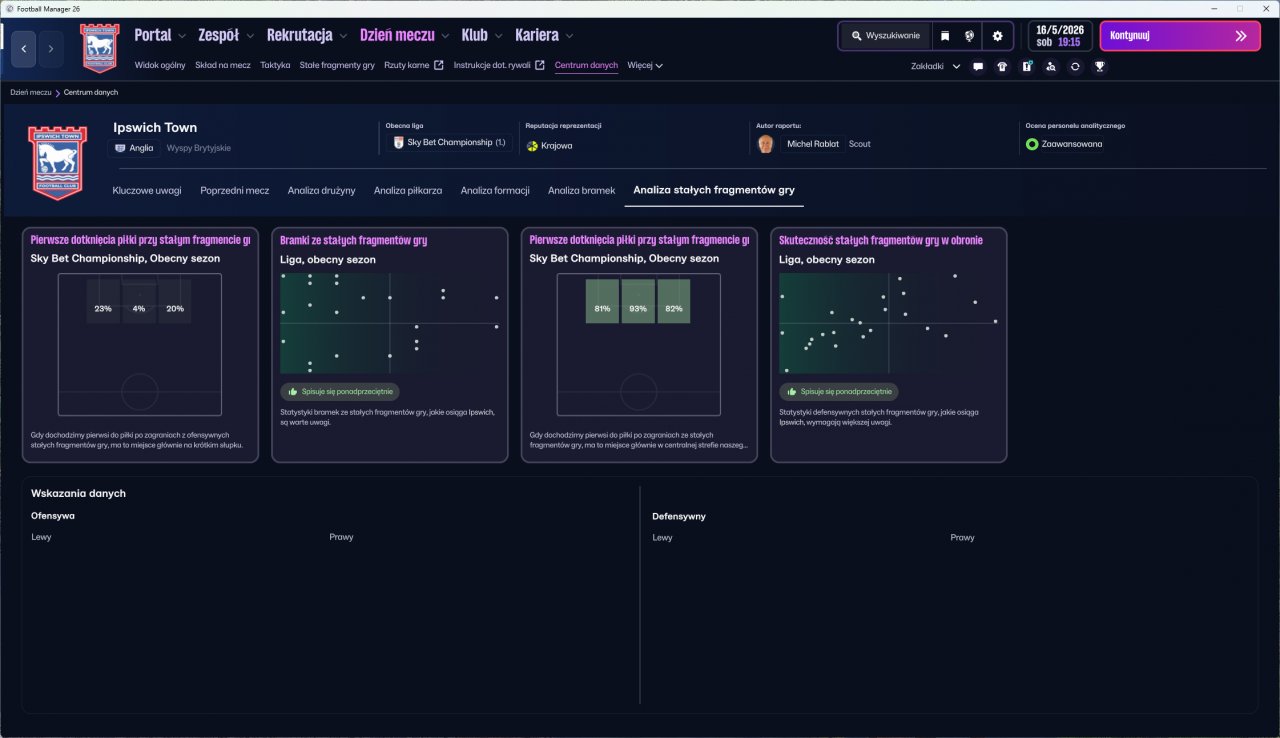
Task: Go forward with the right arrow button
Action: pos(51,48)
